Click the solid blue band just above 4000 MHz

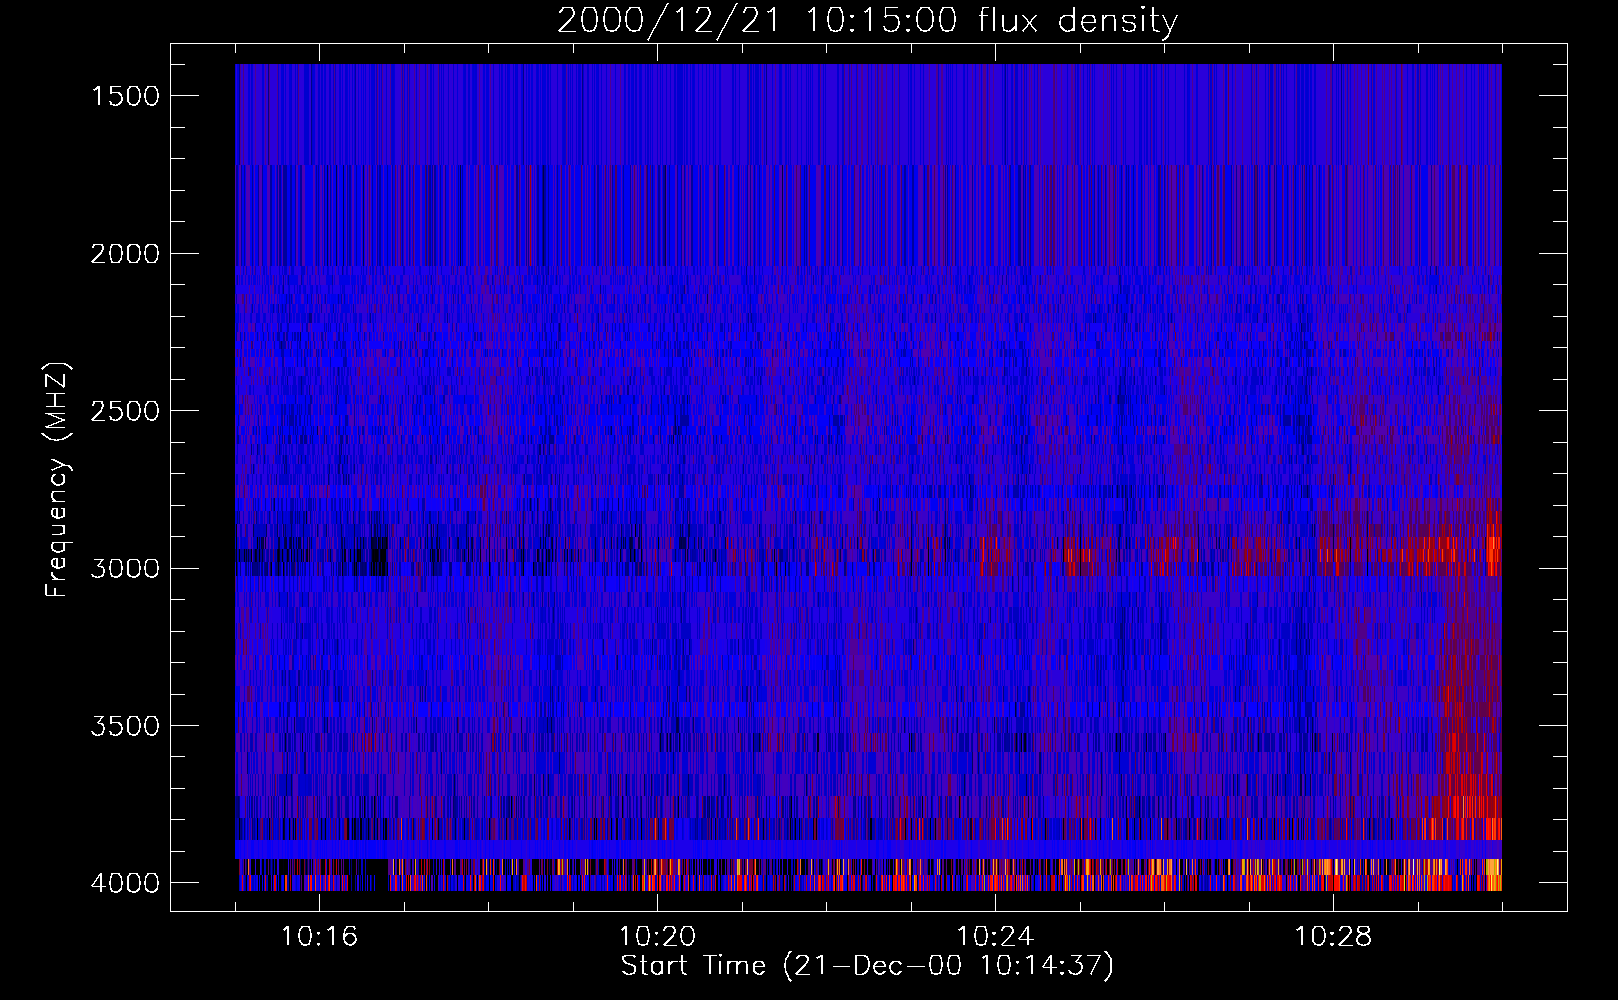(860, 849)
